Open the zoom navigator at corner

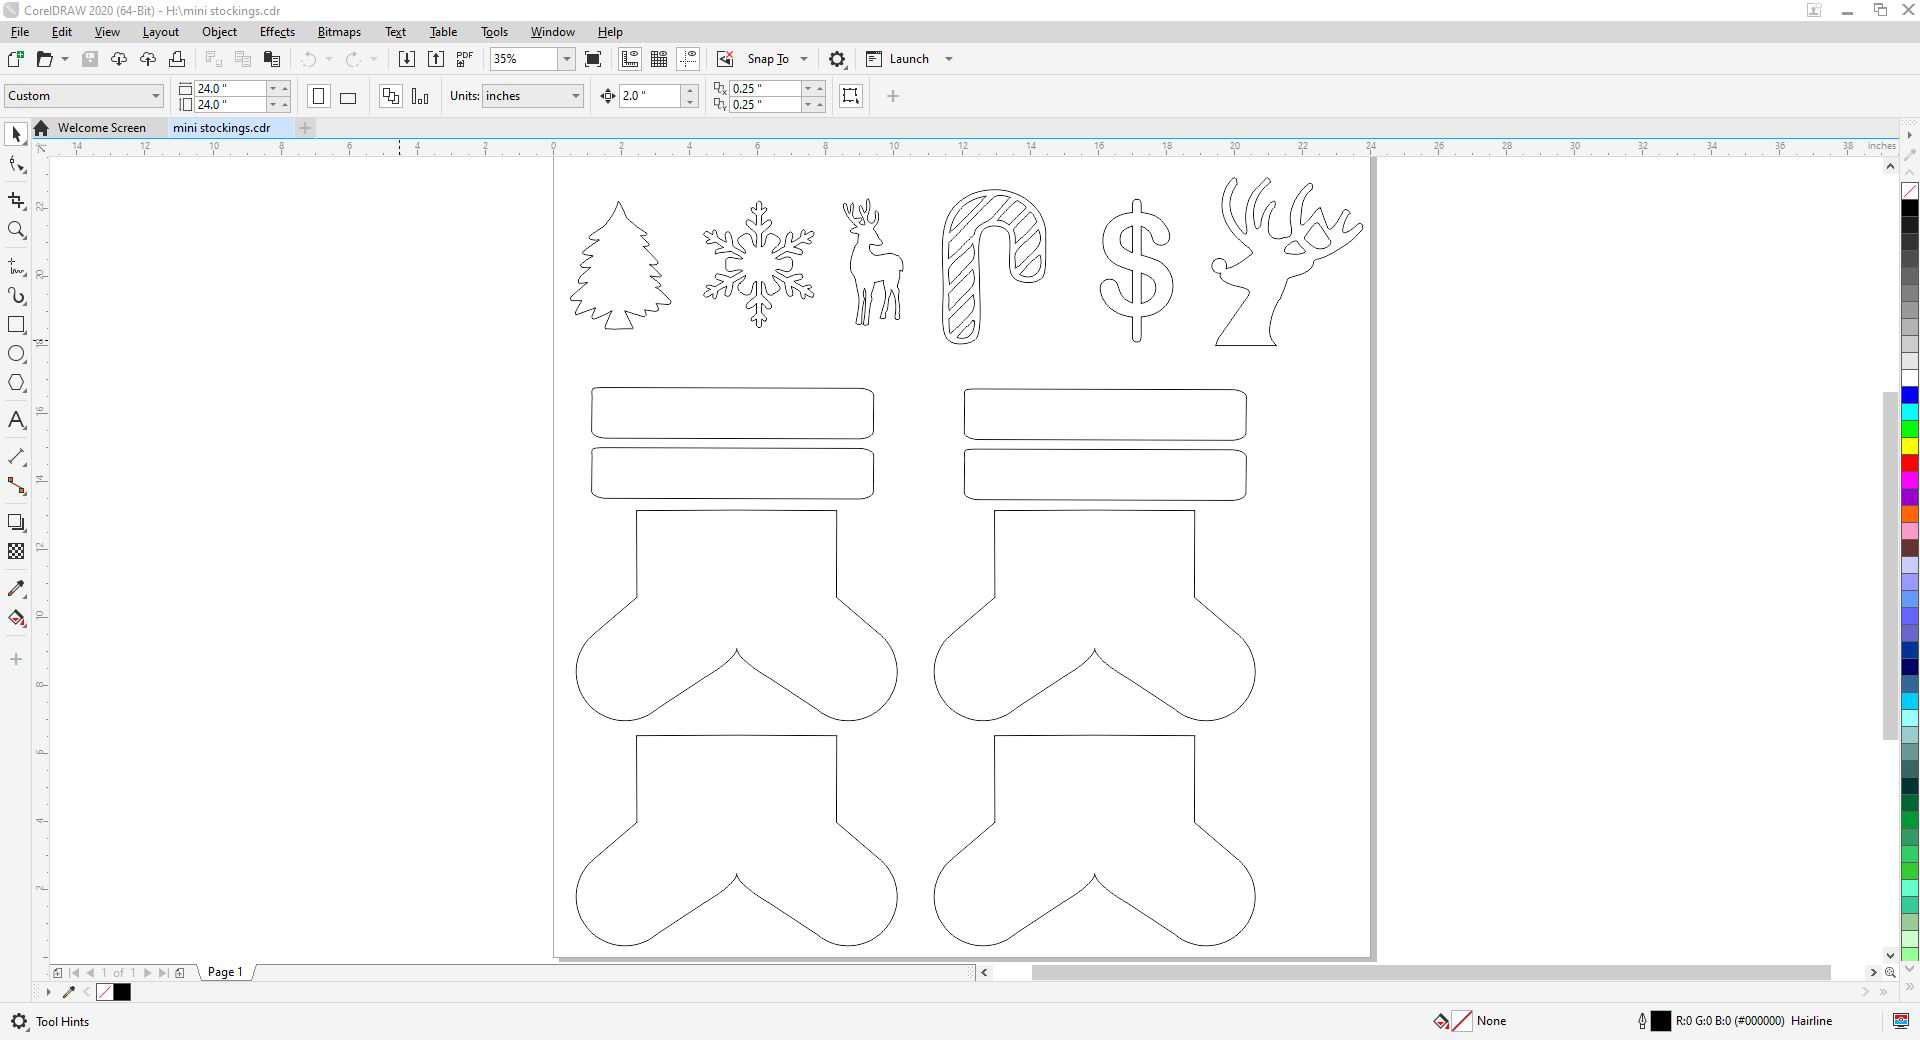click(x=1890, y=972)
